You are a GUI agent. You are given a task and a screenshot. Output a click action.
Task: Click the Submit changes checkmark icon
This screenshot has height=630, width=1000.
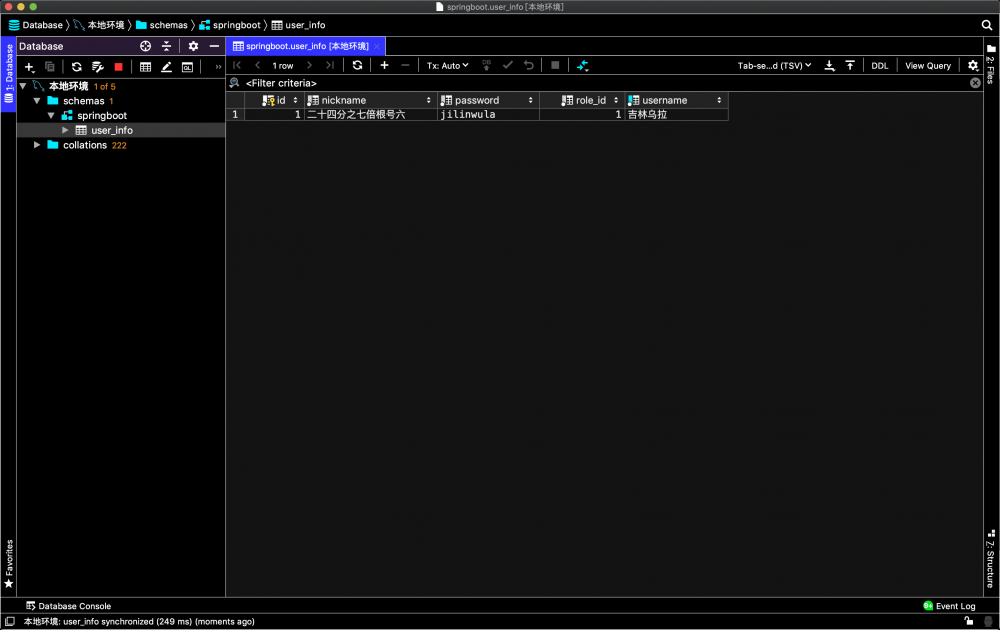pos(508,65)
